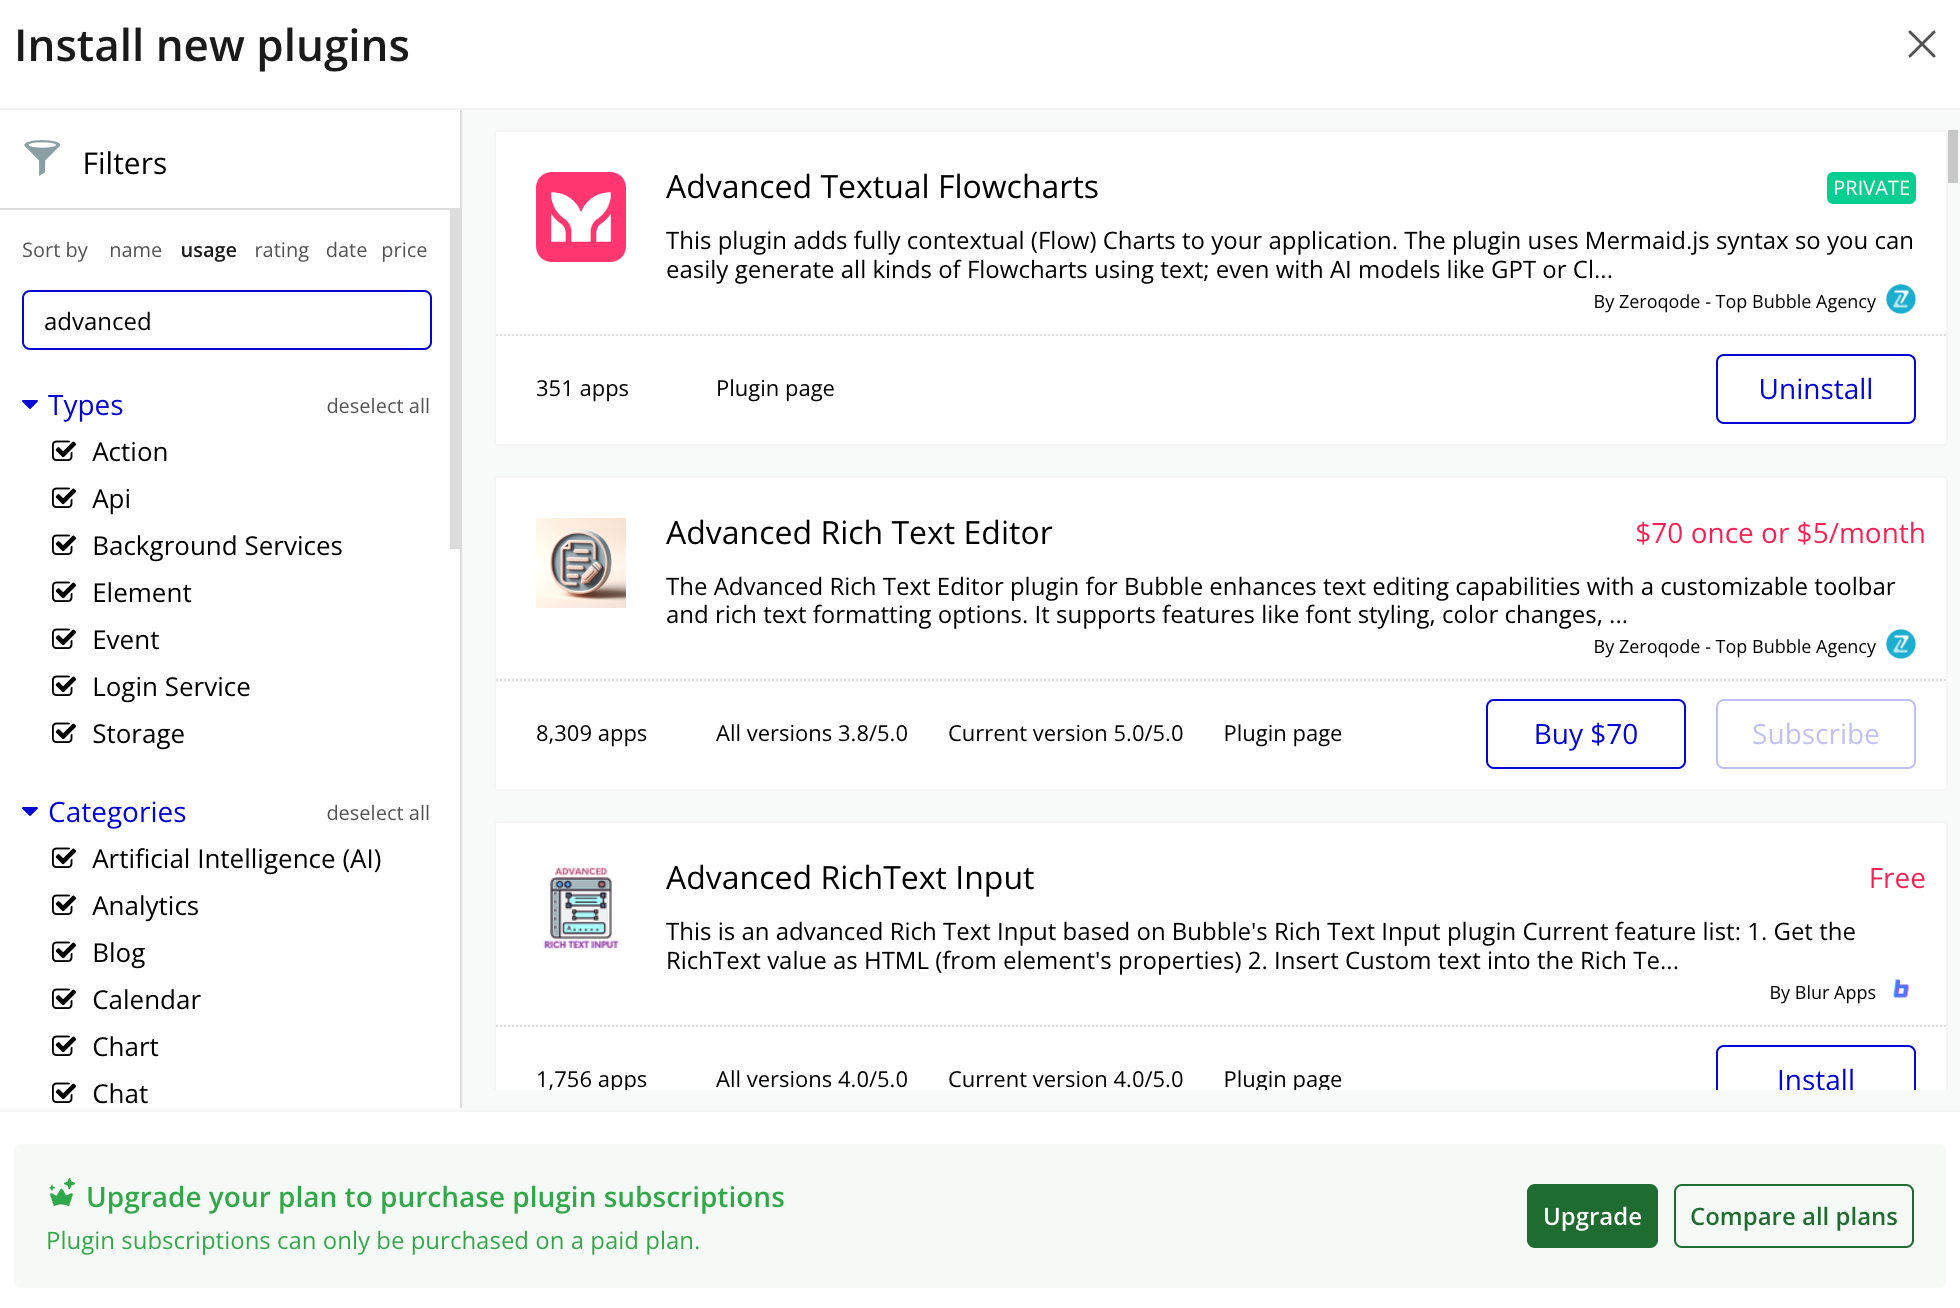Open Plugin page for Advanced Rich Text Editor
1960x1308 pixels.
tap(1282, 733)
